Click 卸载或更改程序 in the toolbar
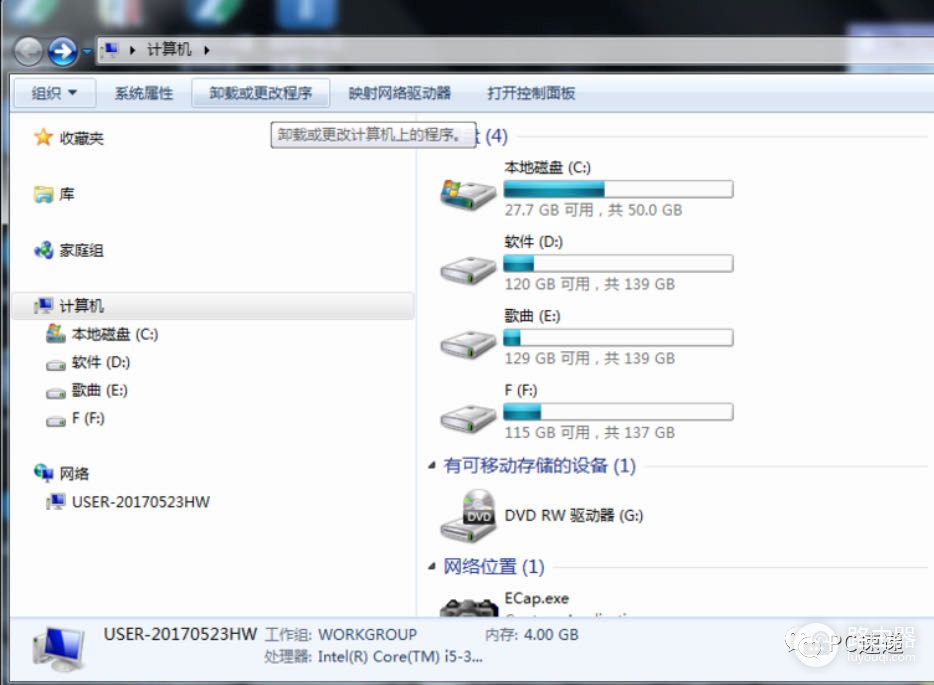The height and width of the screenshot is (685, 934). click(x=260, y=93)
